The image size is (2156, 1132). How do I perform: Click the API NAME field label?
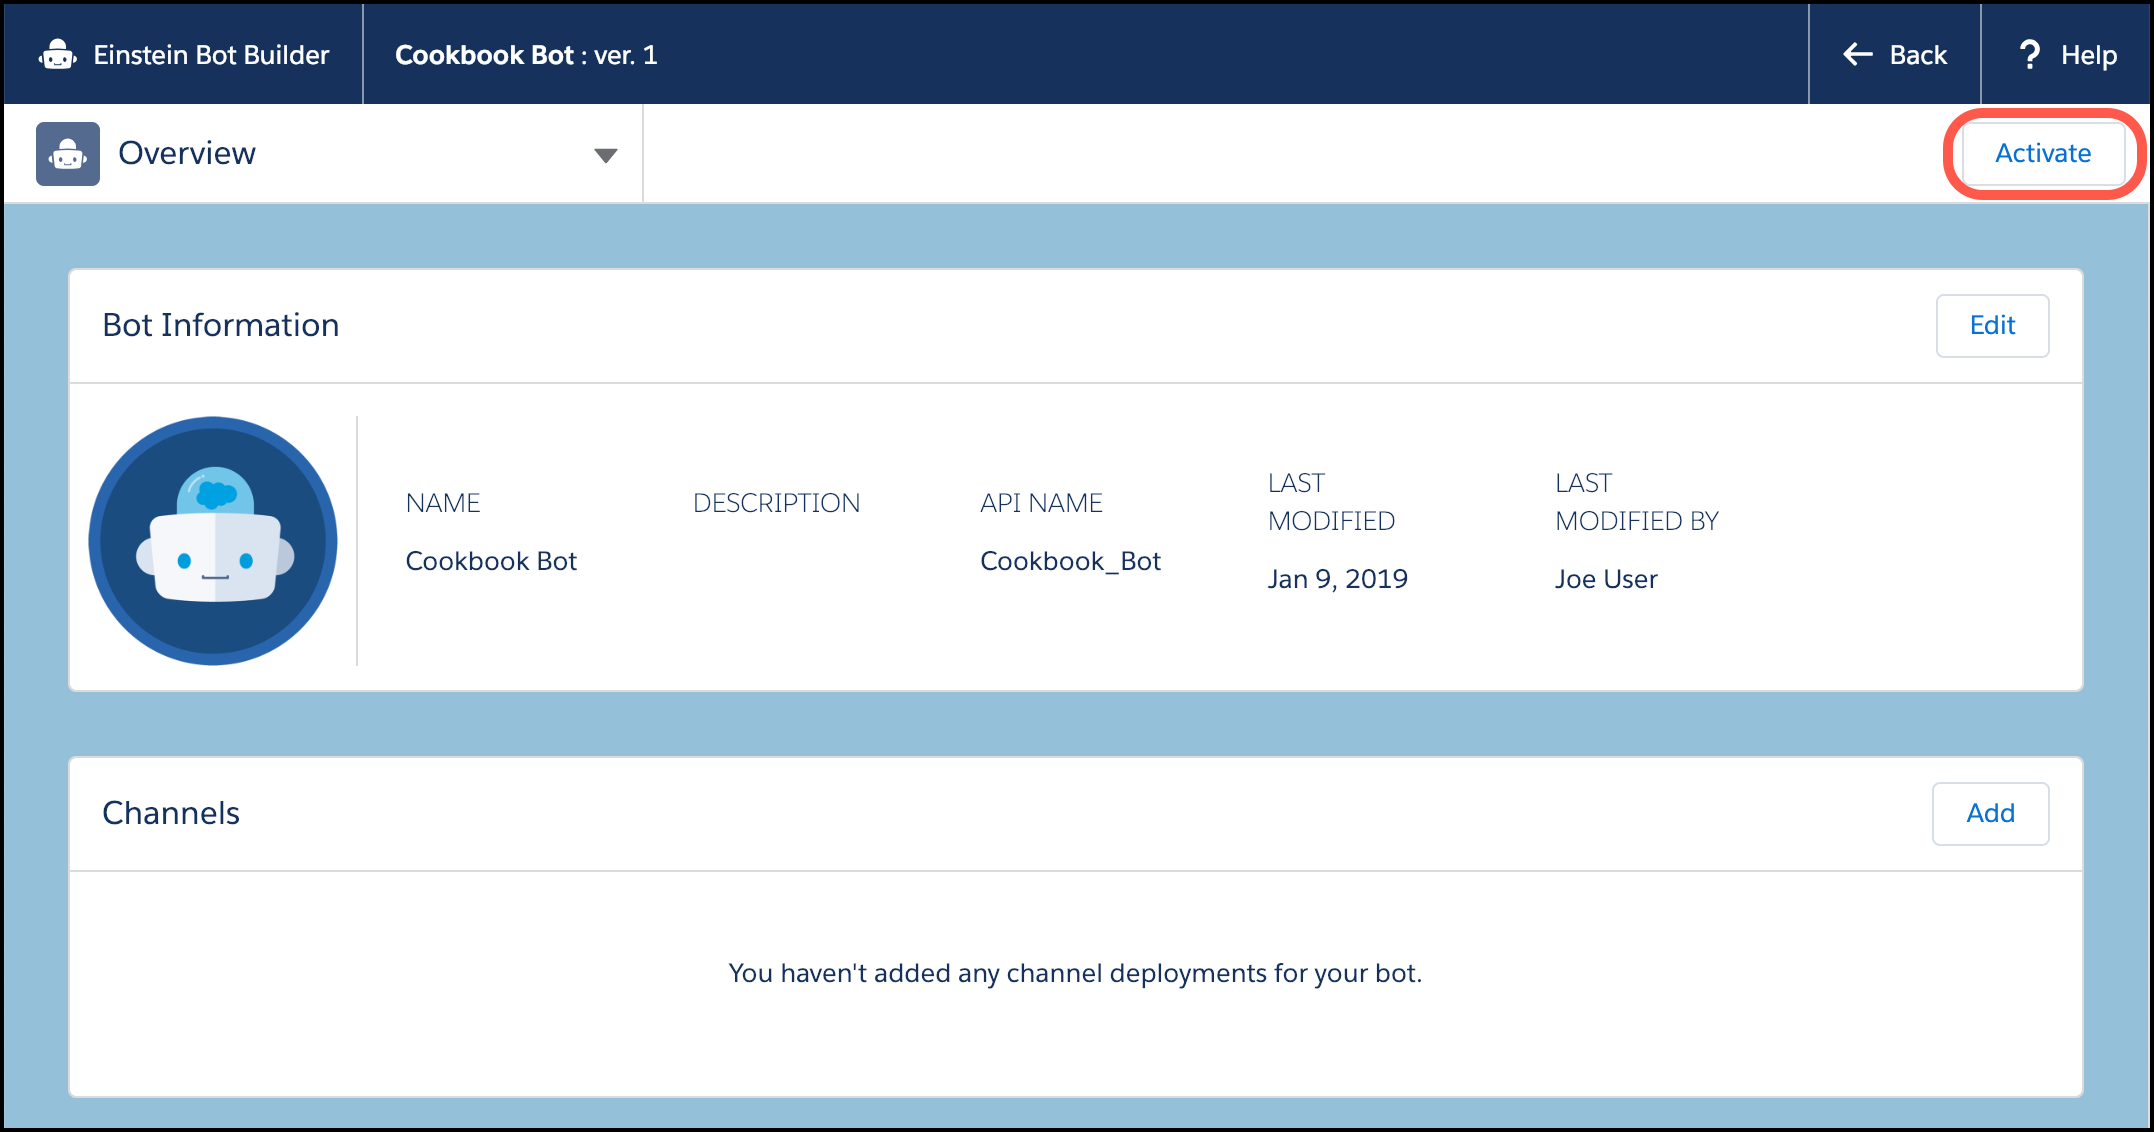[1041, 503]
